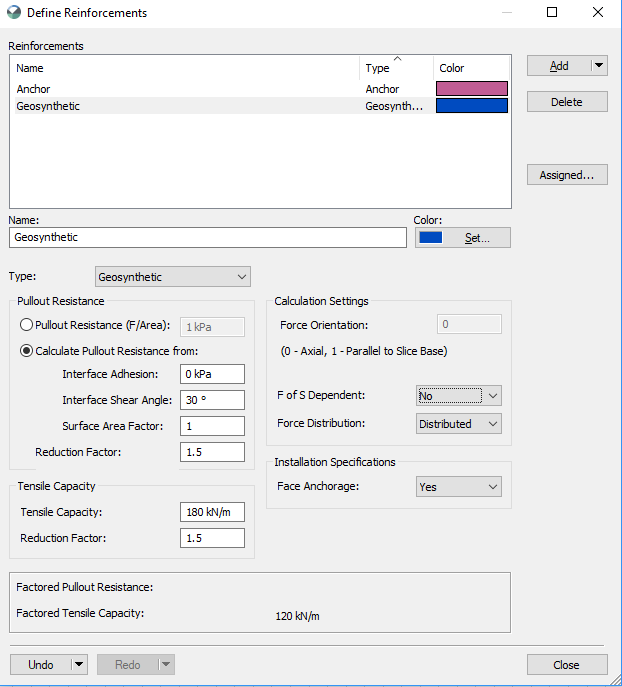The image size is (622, 687).
Task: Select Calculate Pullout Resistance from option
Action: 26,351
